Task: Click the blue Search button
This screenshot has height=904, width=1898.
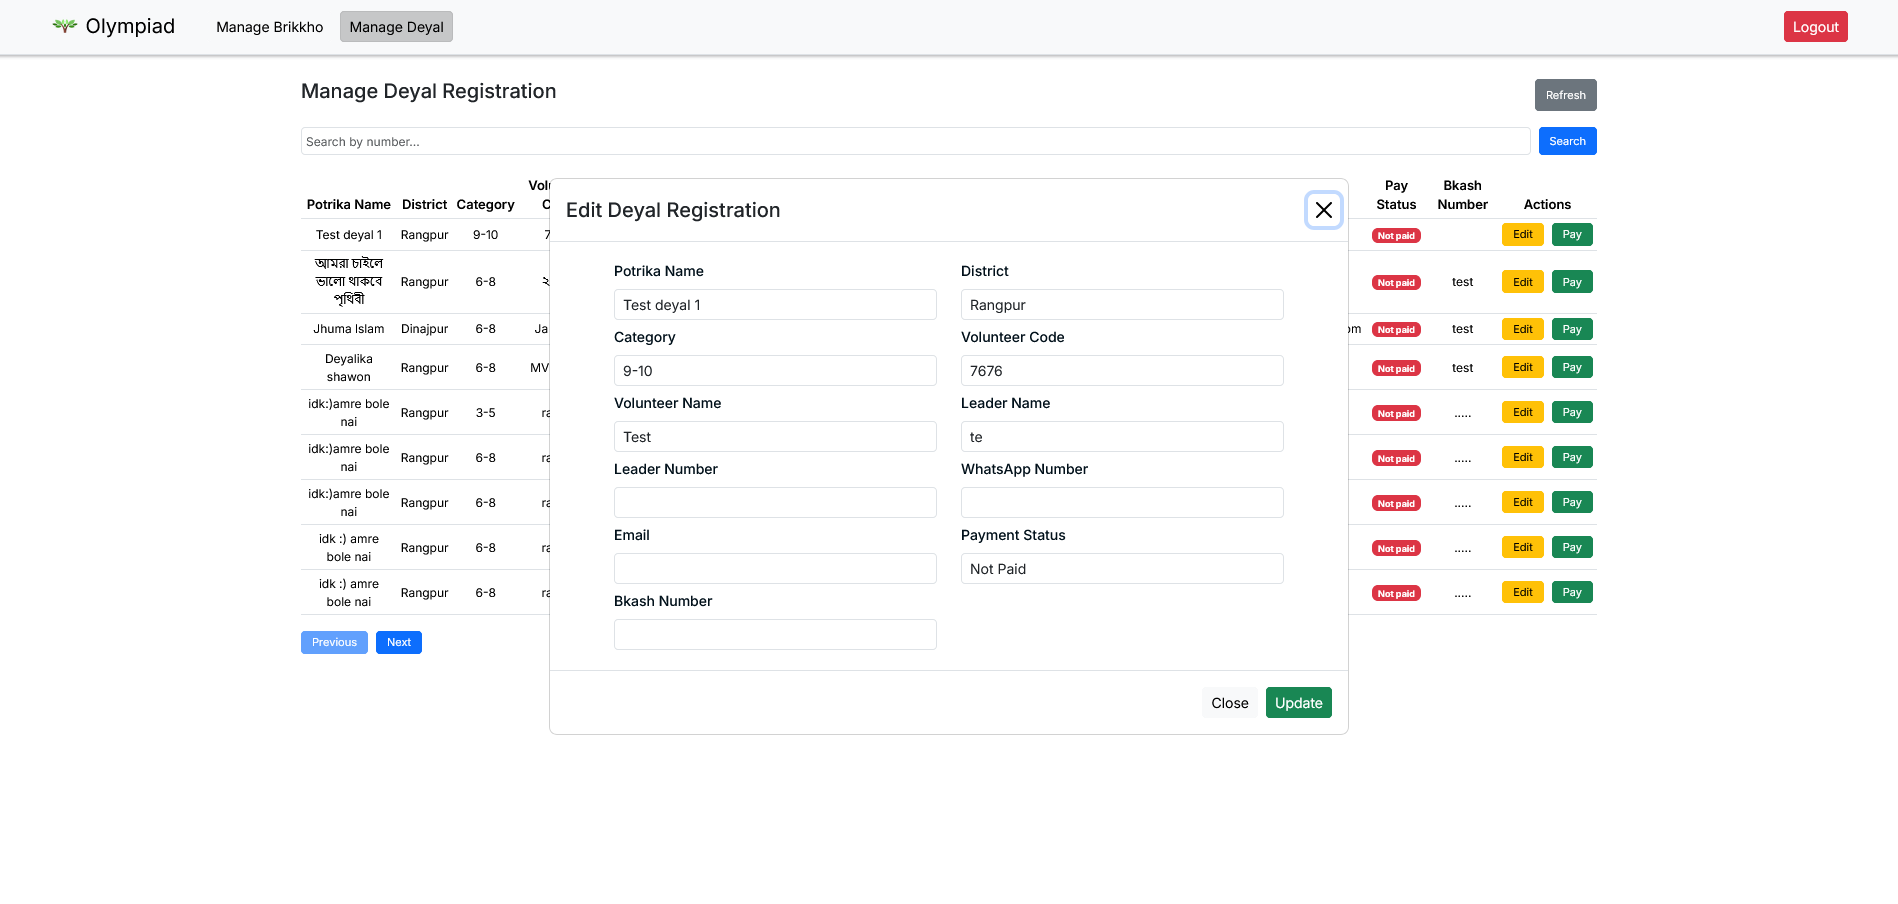Action: [1566, 141]
